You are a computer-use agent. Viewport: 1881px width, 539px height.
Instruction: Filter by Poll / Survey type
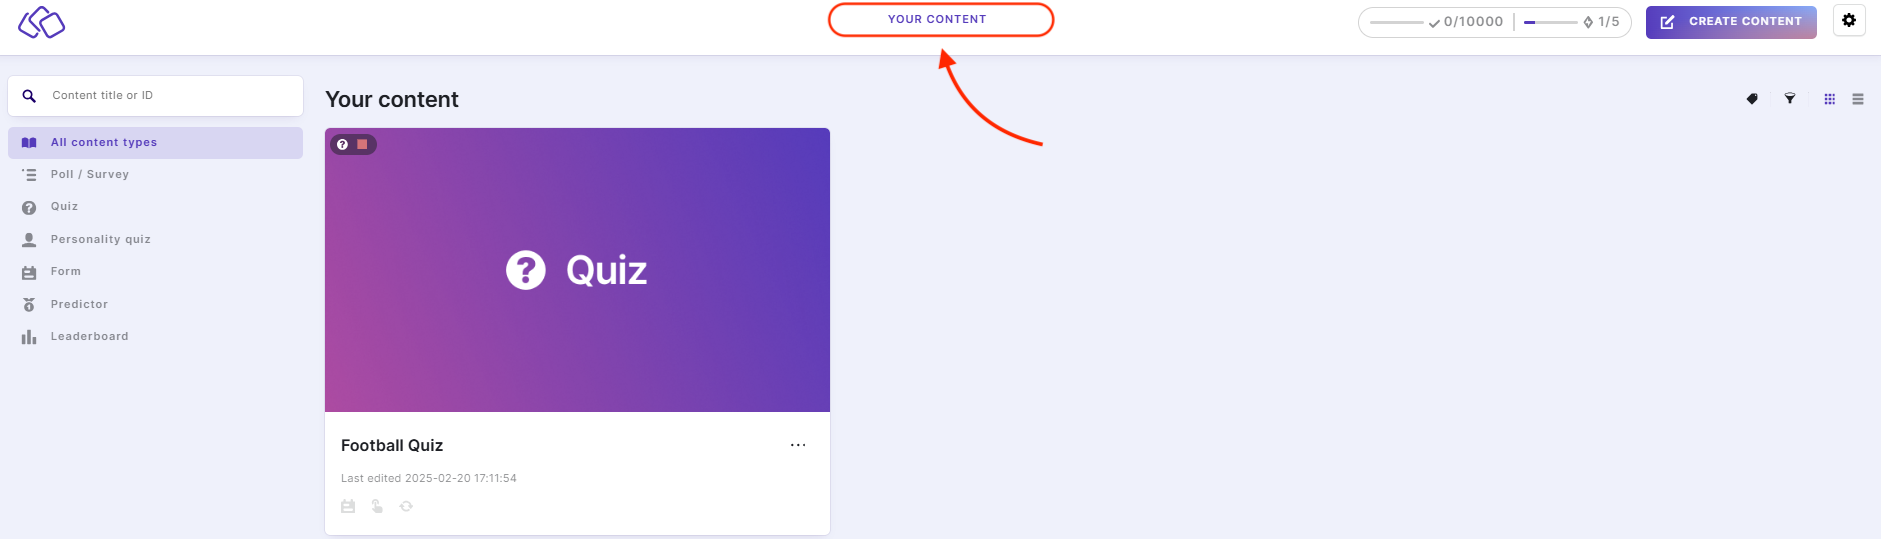[x=90, y=174]
